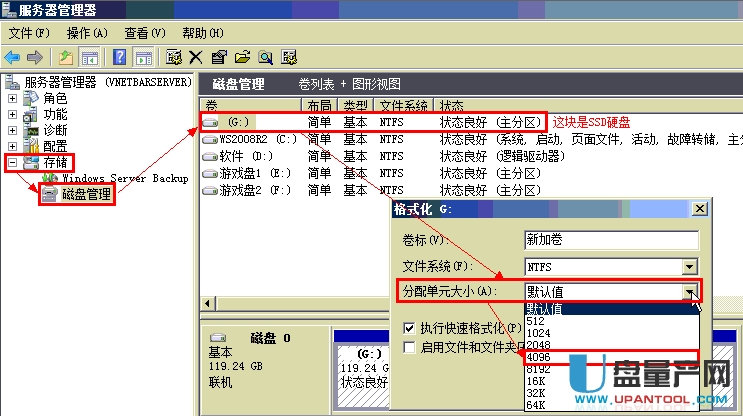
Task: Click the 类型 column header
Action: point(355,105)
